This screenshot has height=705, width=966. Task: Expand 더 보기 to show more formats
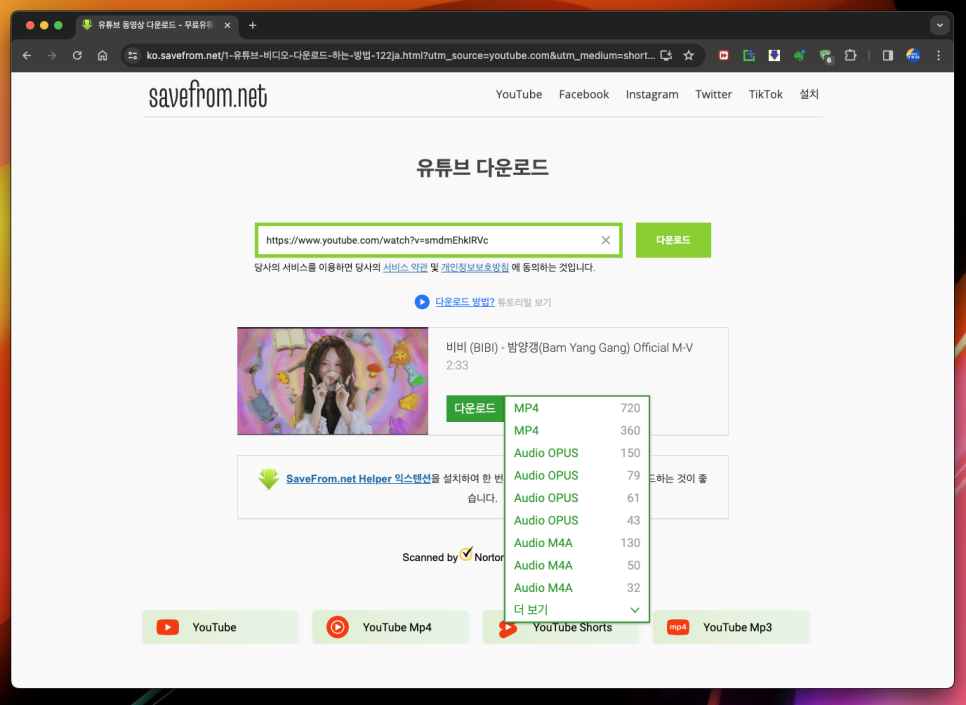pos(577,609)
